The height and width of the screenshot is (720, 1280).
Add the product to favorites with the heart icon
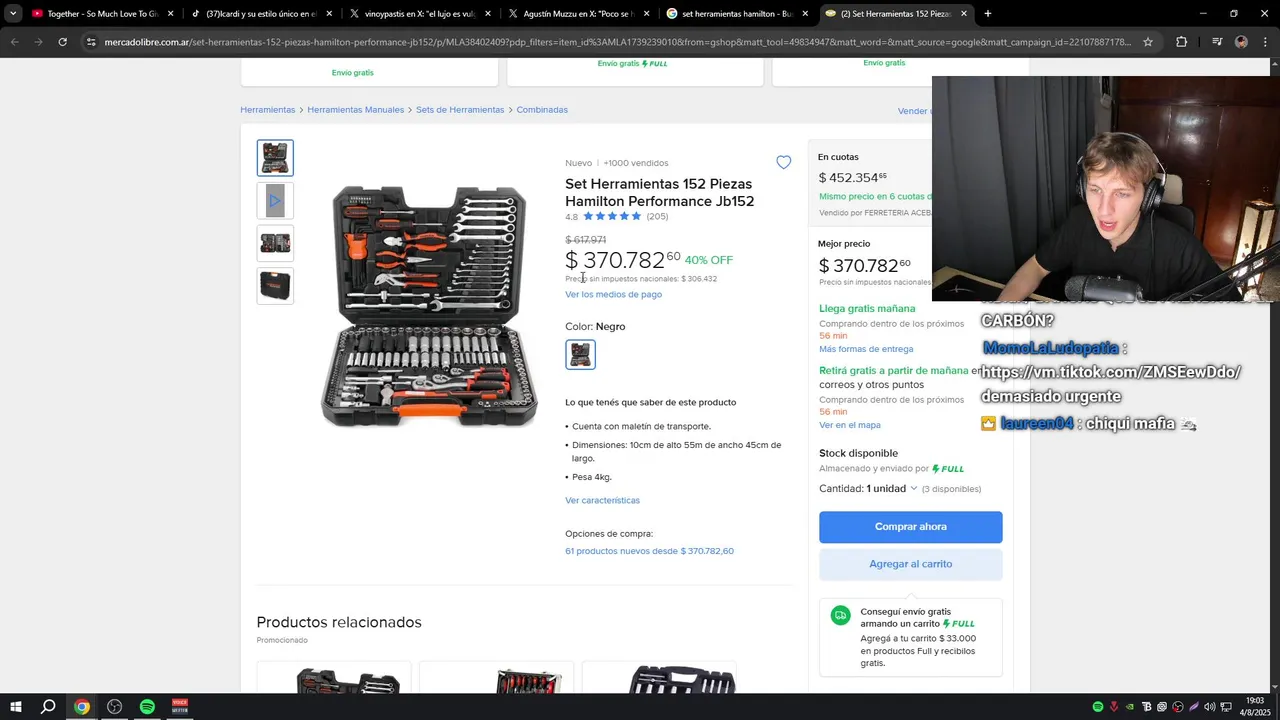tap(783, 162)
